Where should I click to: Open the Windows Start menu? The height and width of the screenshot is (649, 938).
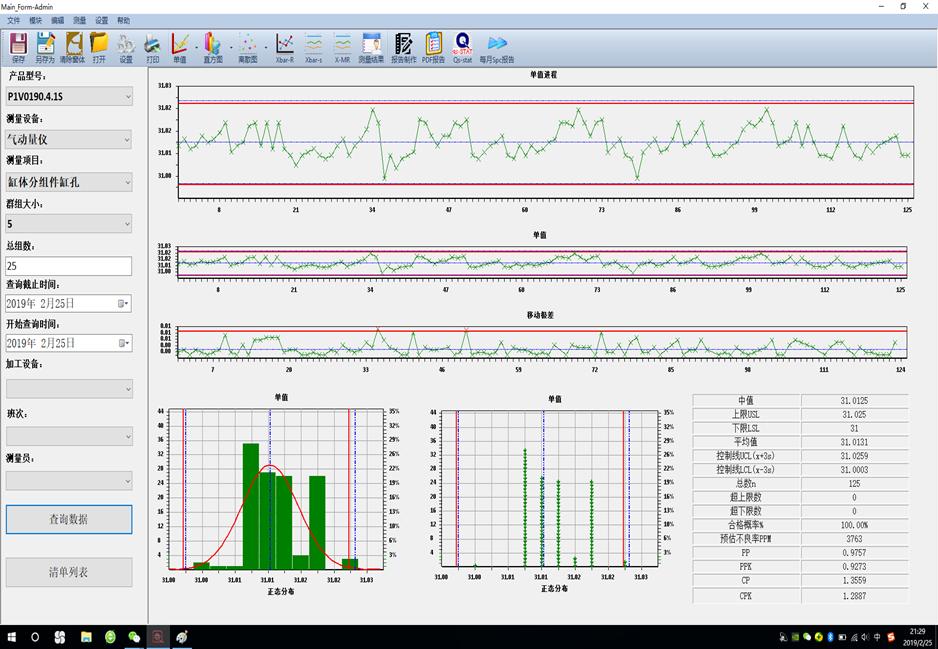pyautogui.click(x=11, y=637)
